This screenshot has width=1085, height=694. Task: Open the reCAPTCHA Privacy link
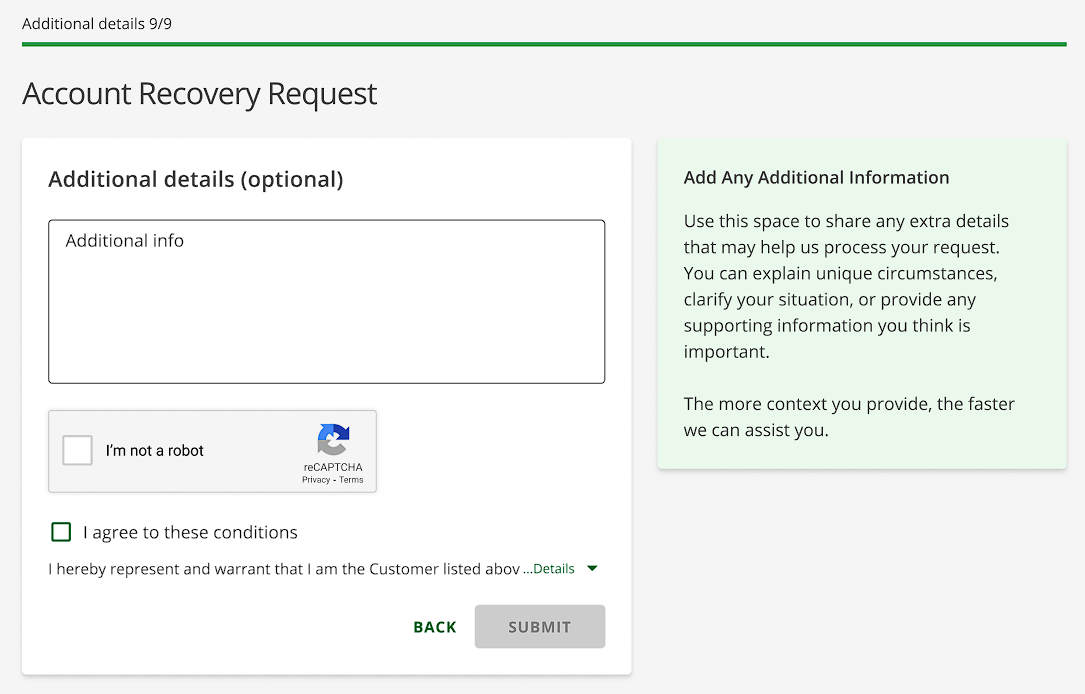pyautogui.click(x=316, y=479)
